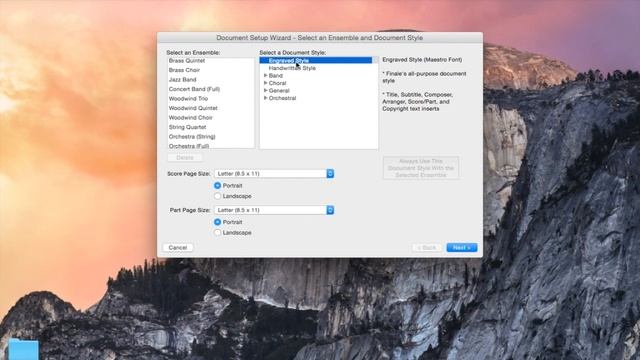Click the Next button
The image size is (640, 360).
pyautogui.click(x=462, y=248)
